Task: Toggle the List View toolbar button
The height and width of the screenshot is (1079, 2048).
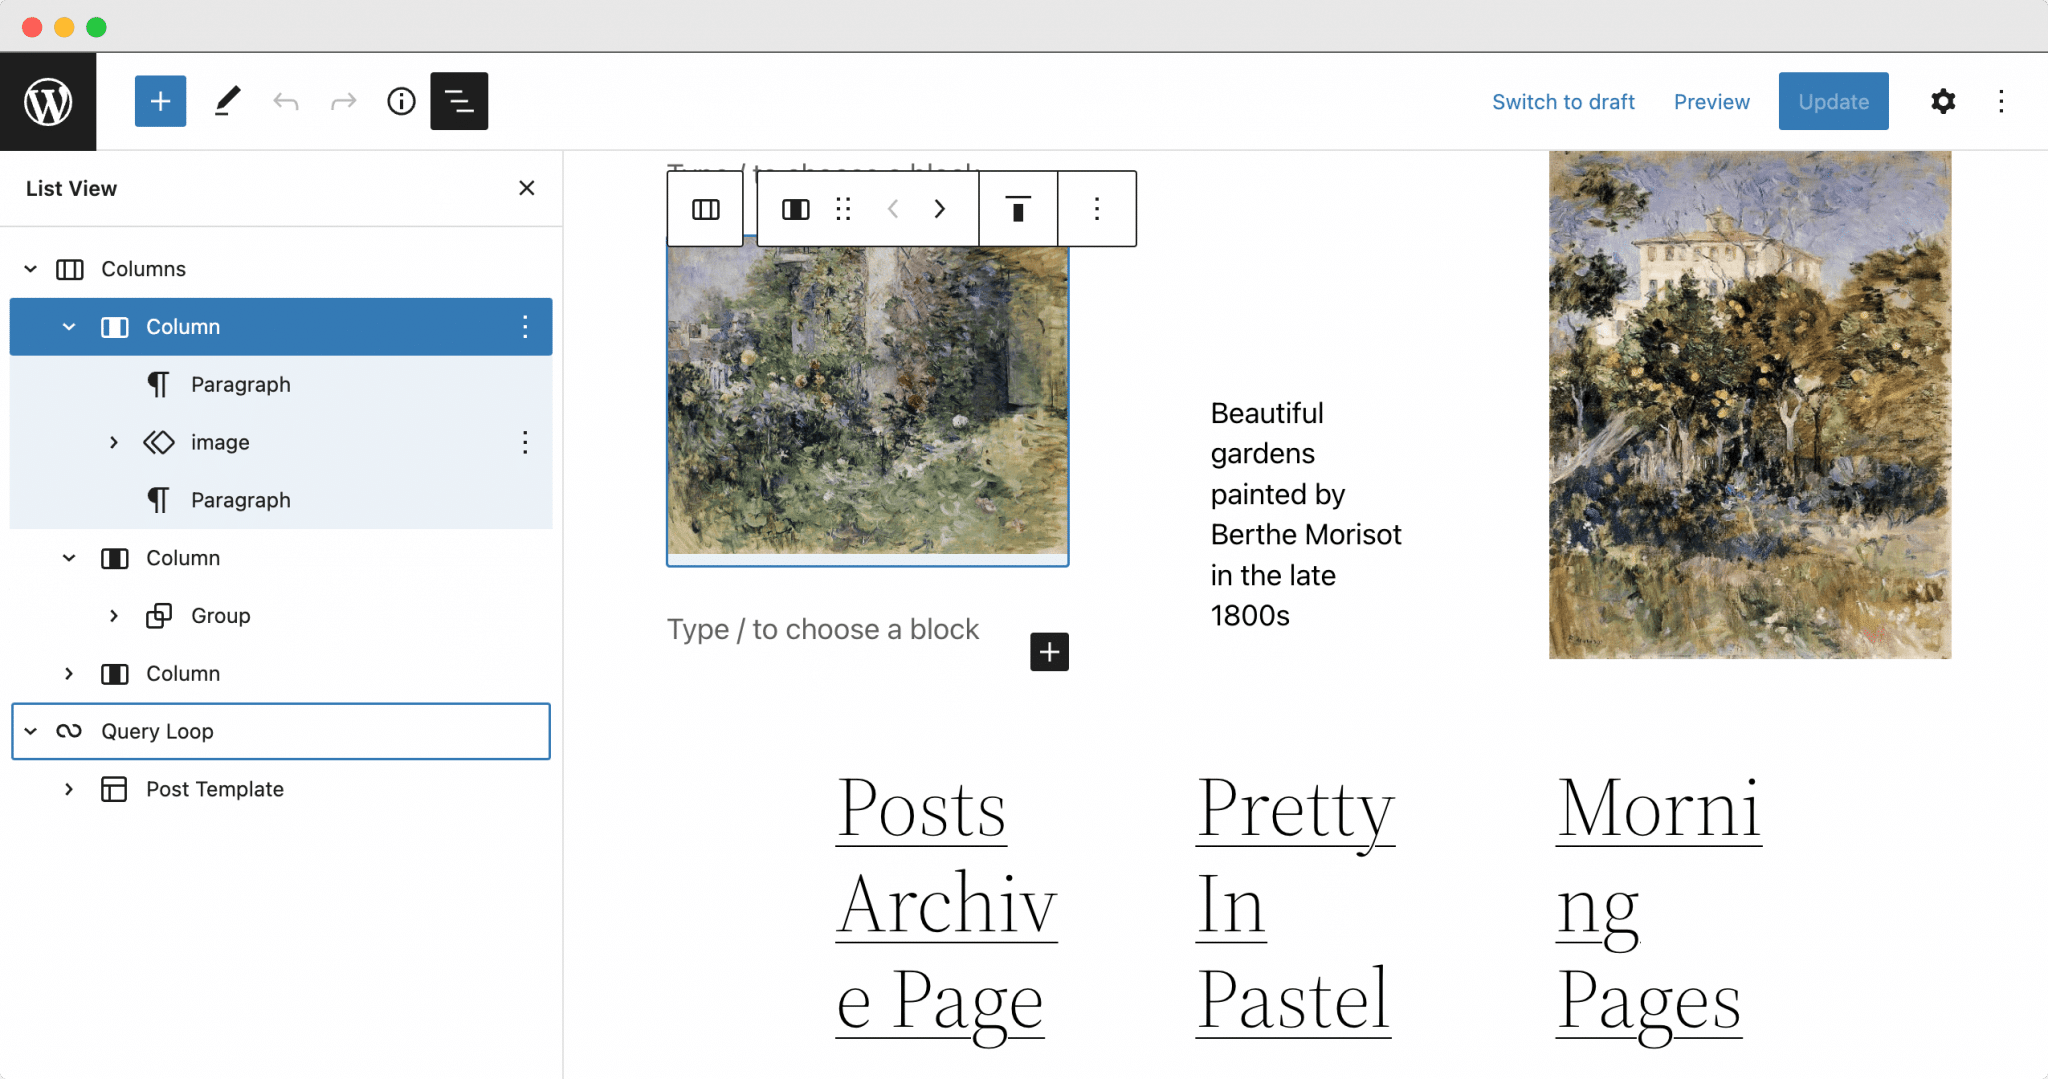Action: 459,101
